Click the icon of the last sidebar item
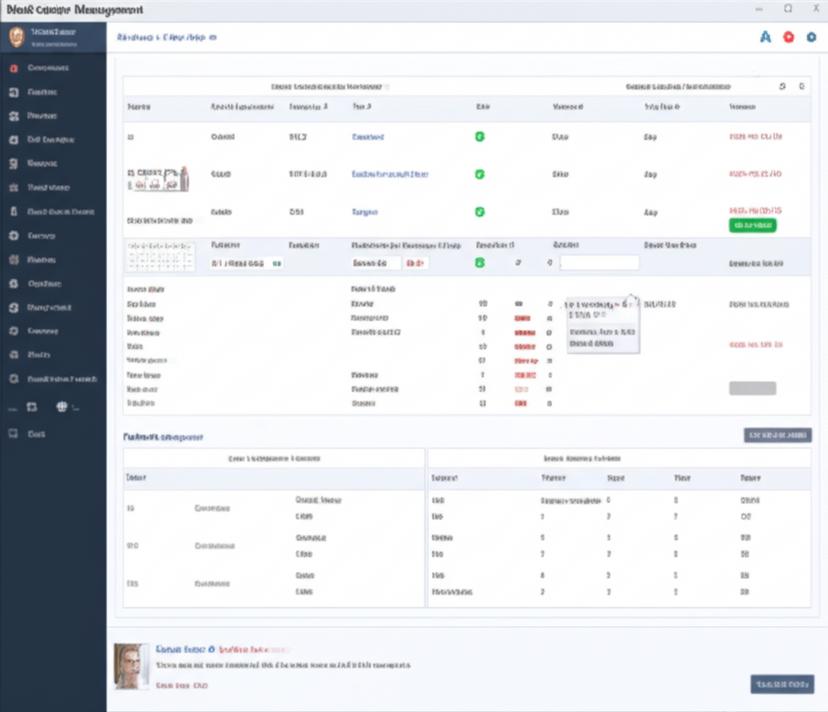This screenshot has height=712, width=828. coord(13,435)
